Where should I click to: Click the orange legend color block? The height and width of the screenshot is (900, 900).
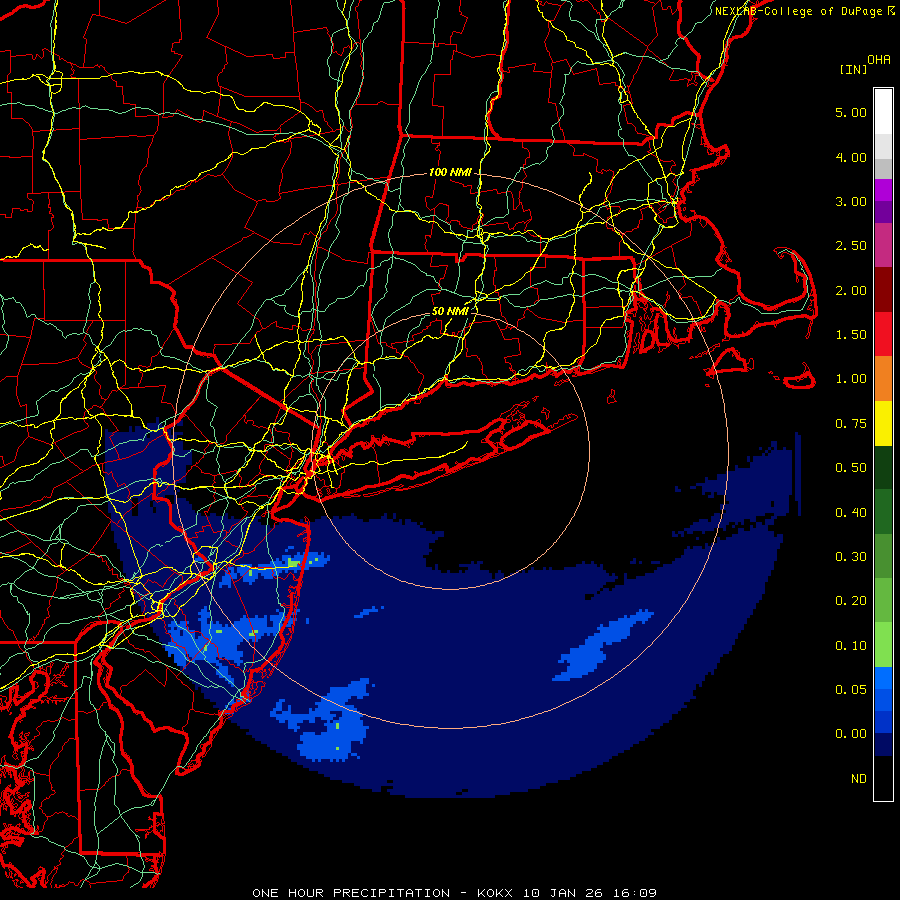(x=883, y=379)
